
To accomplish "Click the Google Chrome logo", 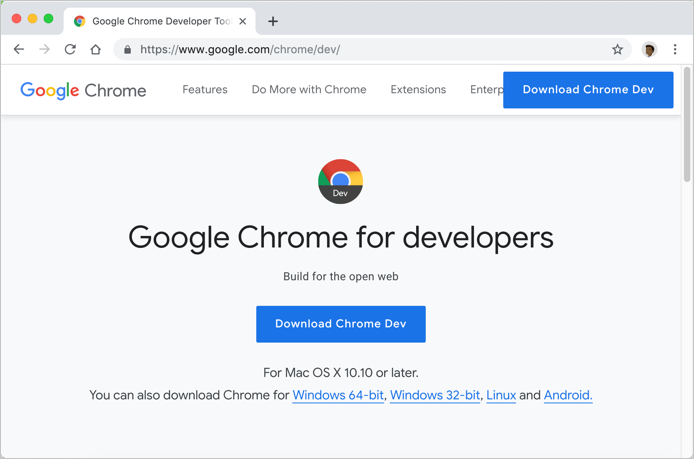I will pyautogui.click(x=83, y=90).
